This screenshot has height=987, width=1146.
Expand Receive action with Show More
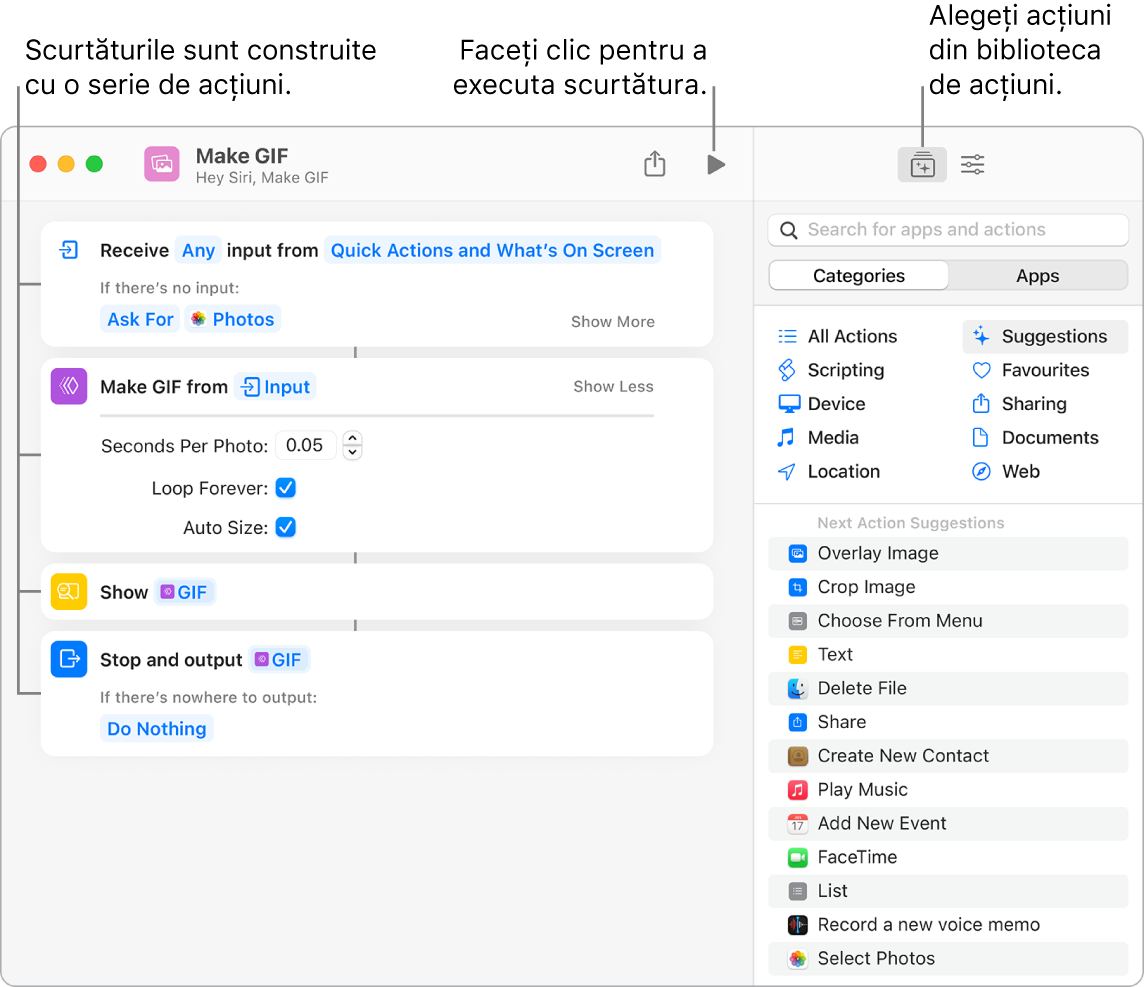[612, 322]
